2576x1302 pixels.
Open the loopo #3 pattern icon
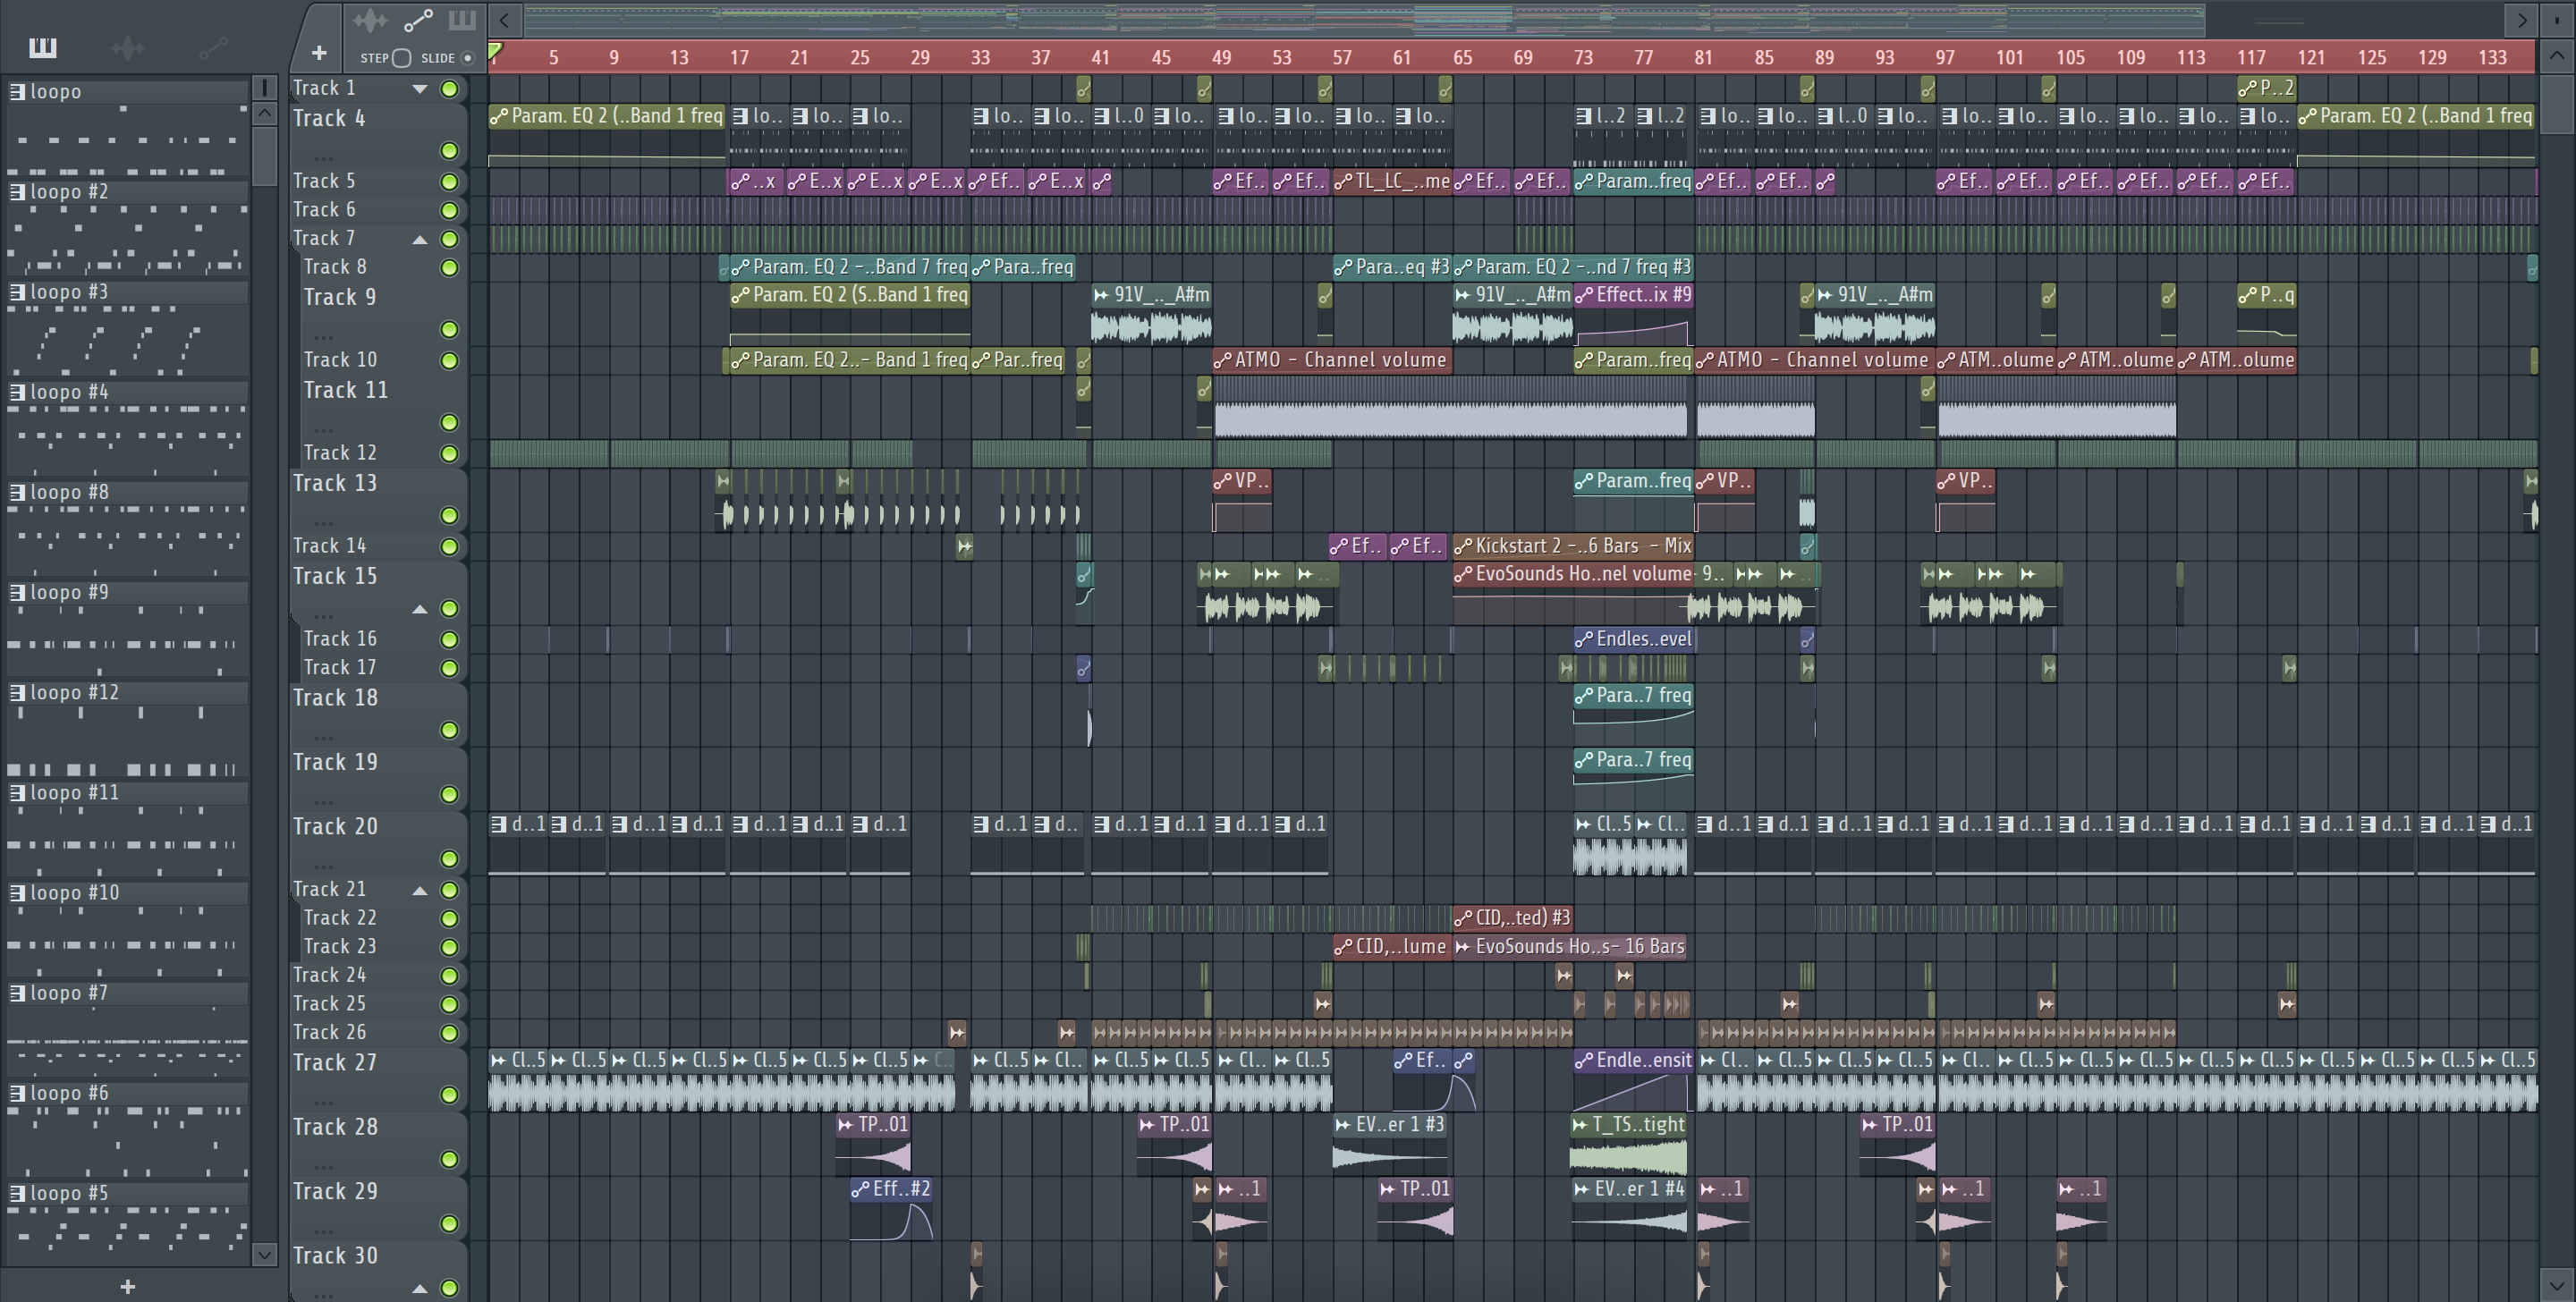[x=17, y=292]
